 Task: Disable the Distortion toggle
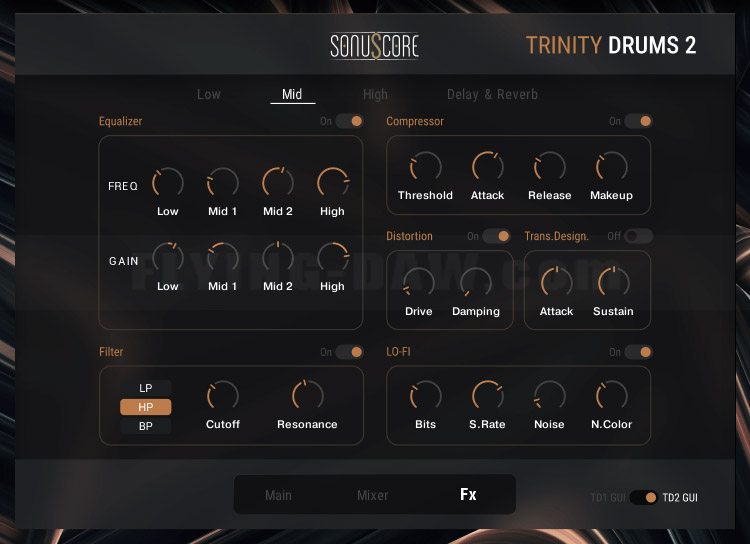coord(496,236)
